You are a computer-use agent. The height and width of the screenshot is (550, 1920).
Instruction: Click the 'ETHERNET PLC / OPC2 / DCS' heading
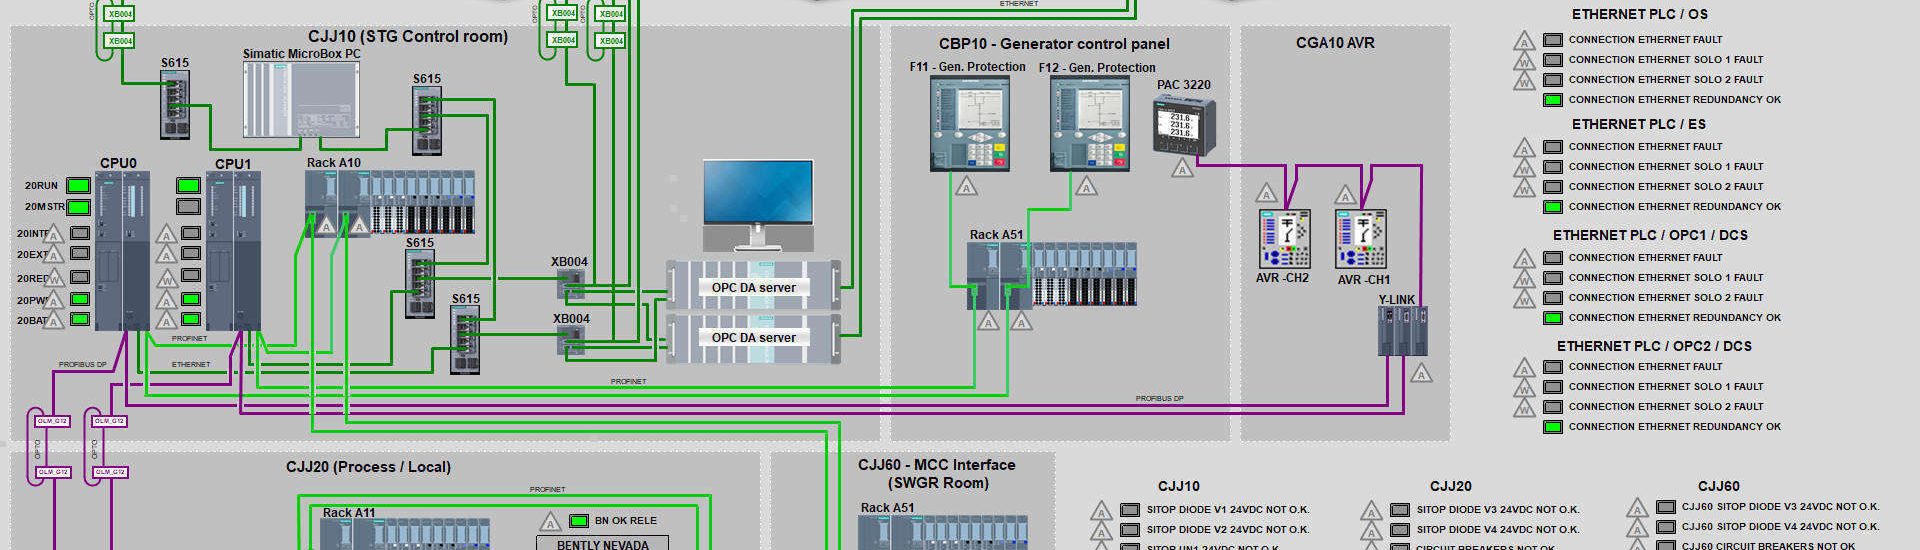tap(1654, 346)
